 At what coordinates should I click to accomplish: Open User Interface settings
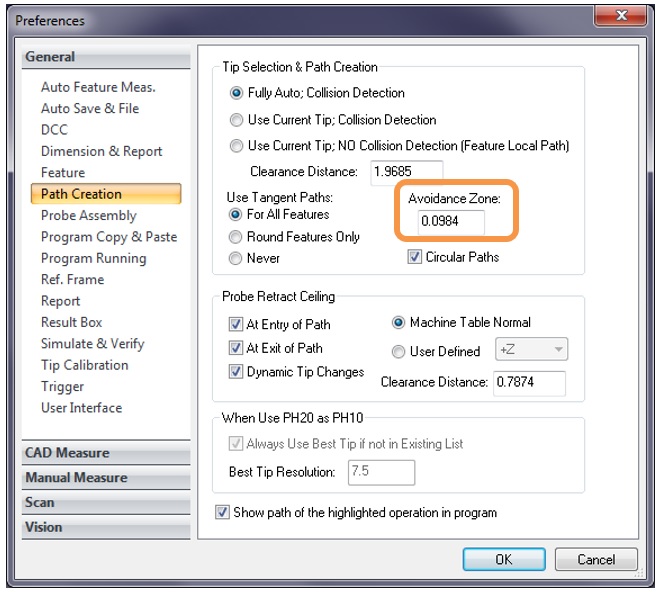(x=82, y=408)
